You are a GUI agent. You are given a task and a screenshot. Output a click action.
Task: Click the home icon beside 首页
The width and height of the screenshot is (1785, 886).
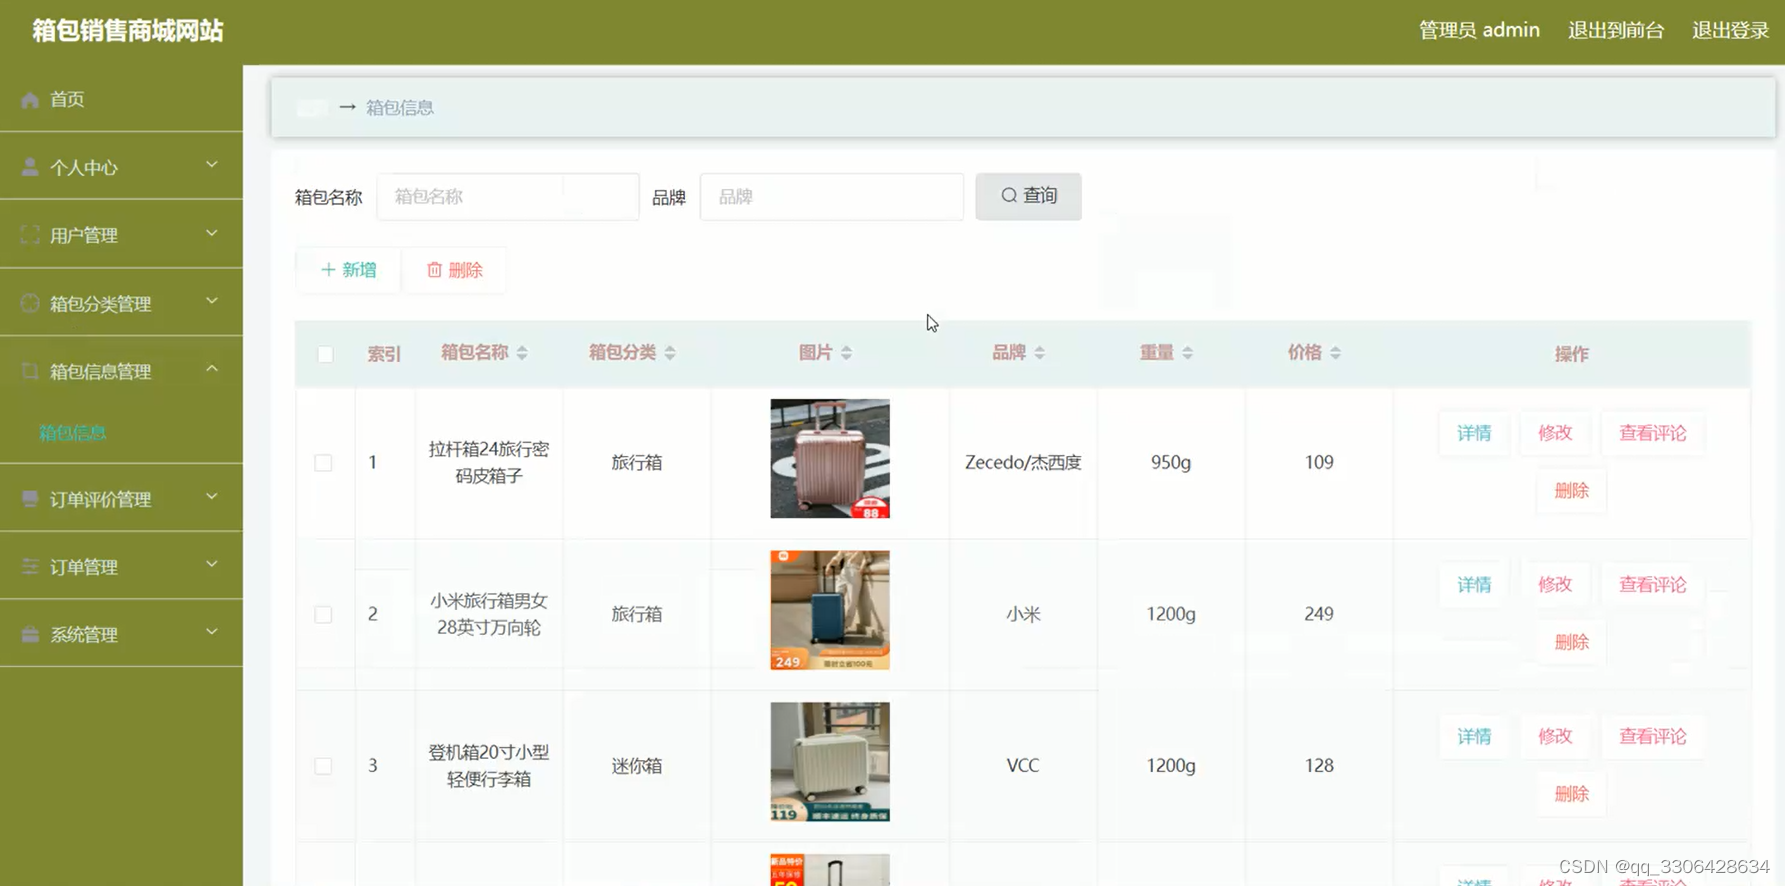coord(30,99)
